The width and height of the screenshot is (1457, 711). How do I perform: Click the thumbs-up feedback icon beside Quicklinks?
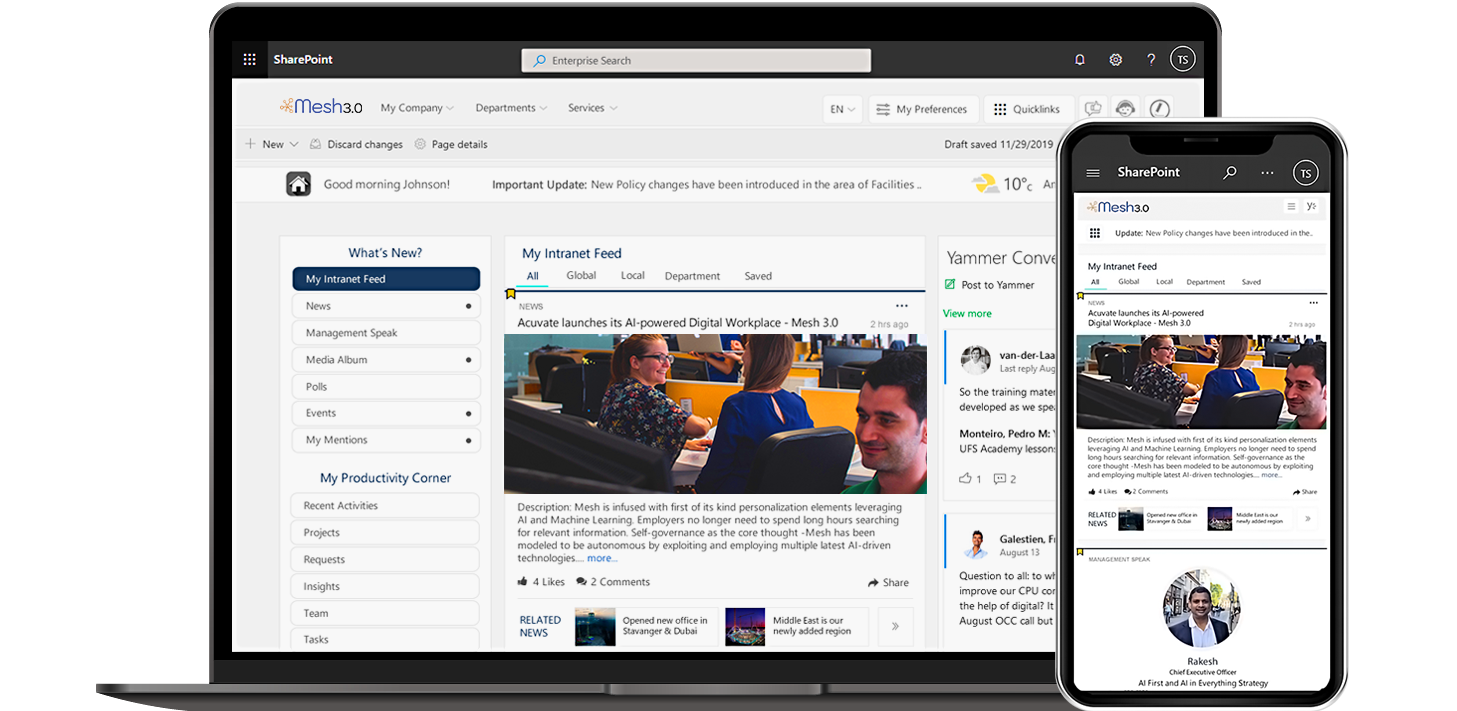pyautogui.click(x=1093, y=109)
